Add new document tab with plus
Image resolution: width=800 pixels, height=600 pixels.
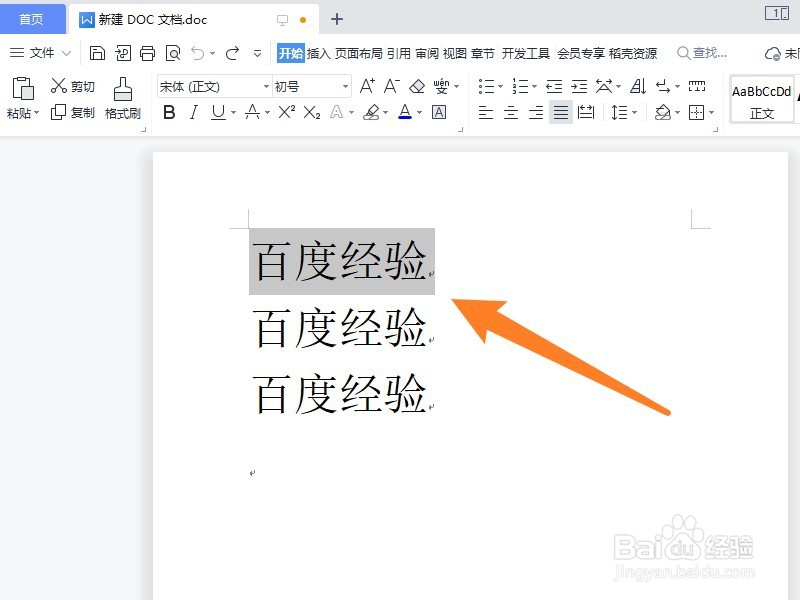[337, 19]
